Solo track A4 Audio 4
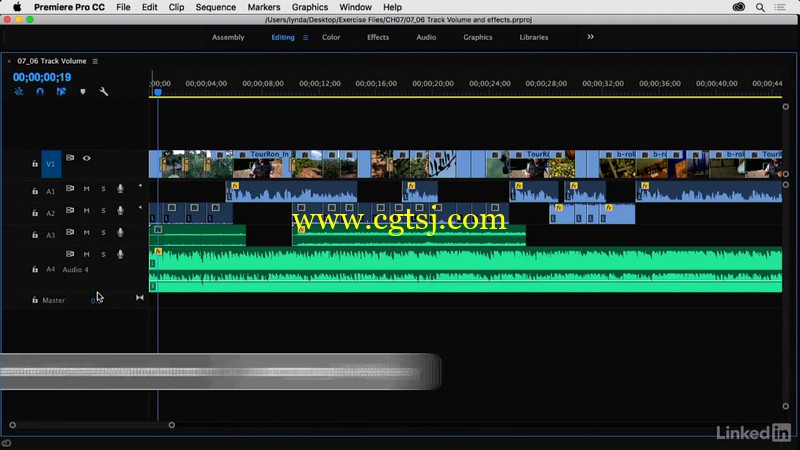 coord(103,254)
